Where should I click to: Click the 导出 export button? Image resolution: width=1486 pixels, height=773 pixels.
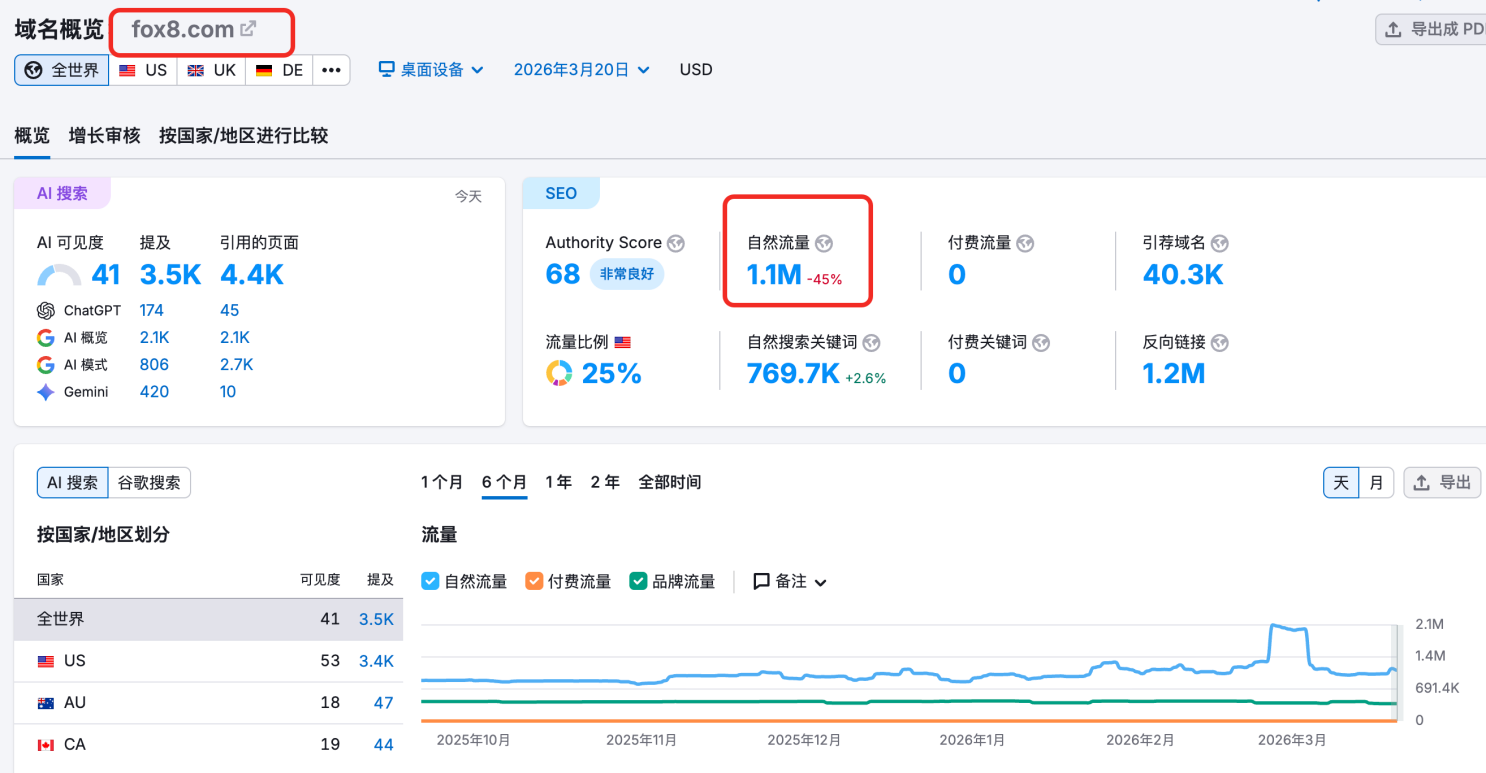tap(1441, 483)
